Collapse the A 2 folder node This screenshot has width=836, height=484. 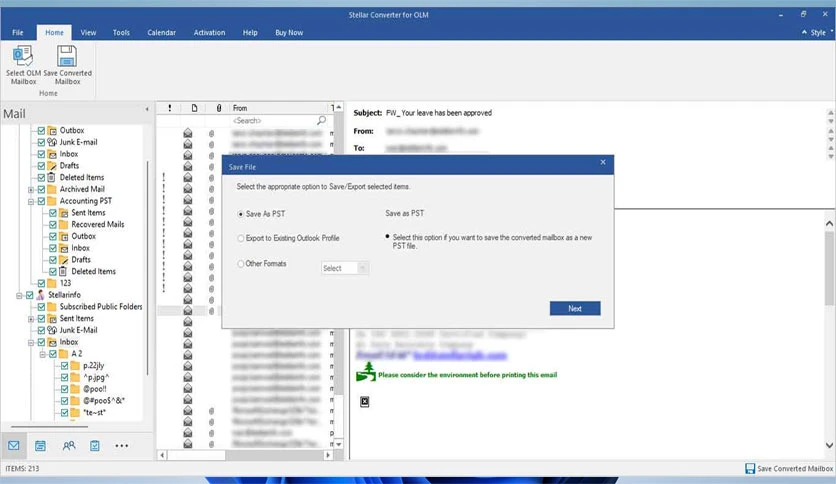pyautogui.click(x=43, y=354)
